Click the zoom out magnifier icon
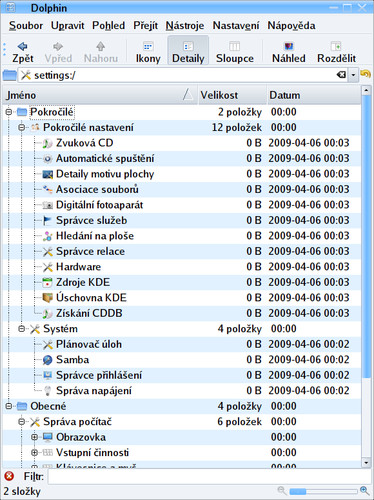This screenshot has height=500, width=374. coord(282,491)
